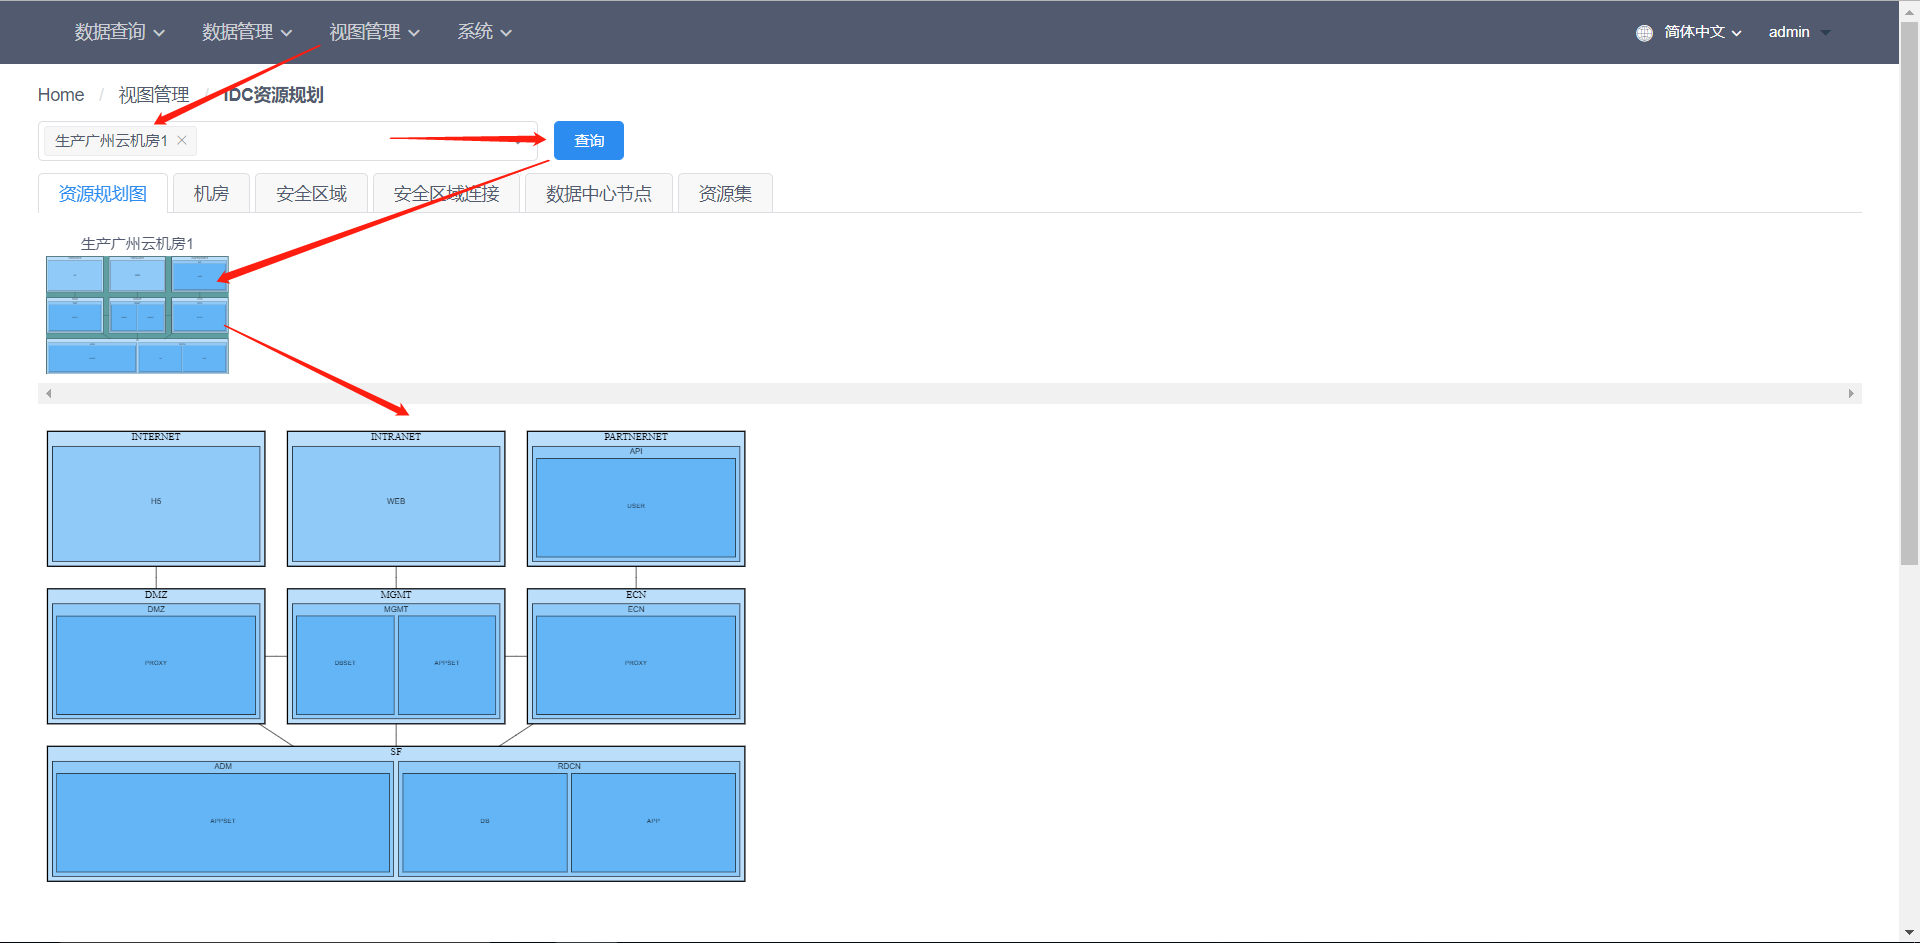Click the ADM group label
The height and width of the screenshot is (943, 1920).
223,767
